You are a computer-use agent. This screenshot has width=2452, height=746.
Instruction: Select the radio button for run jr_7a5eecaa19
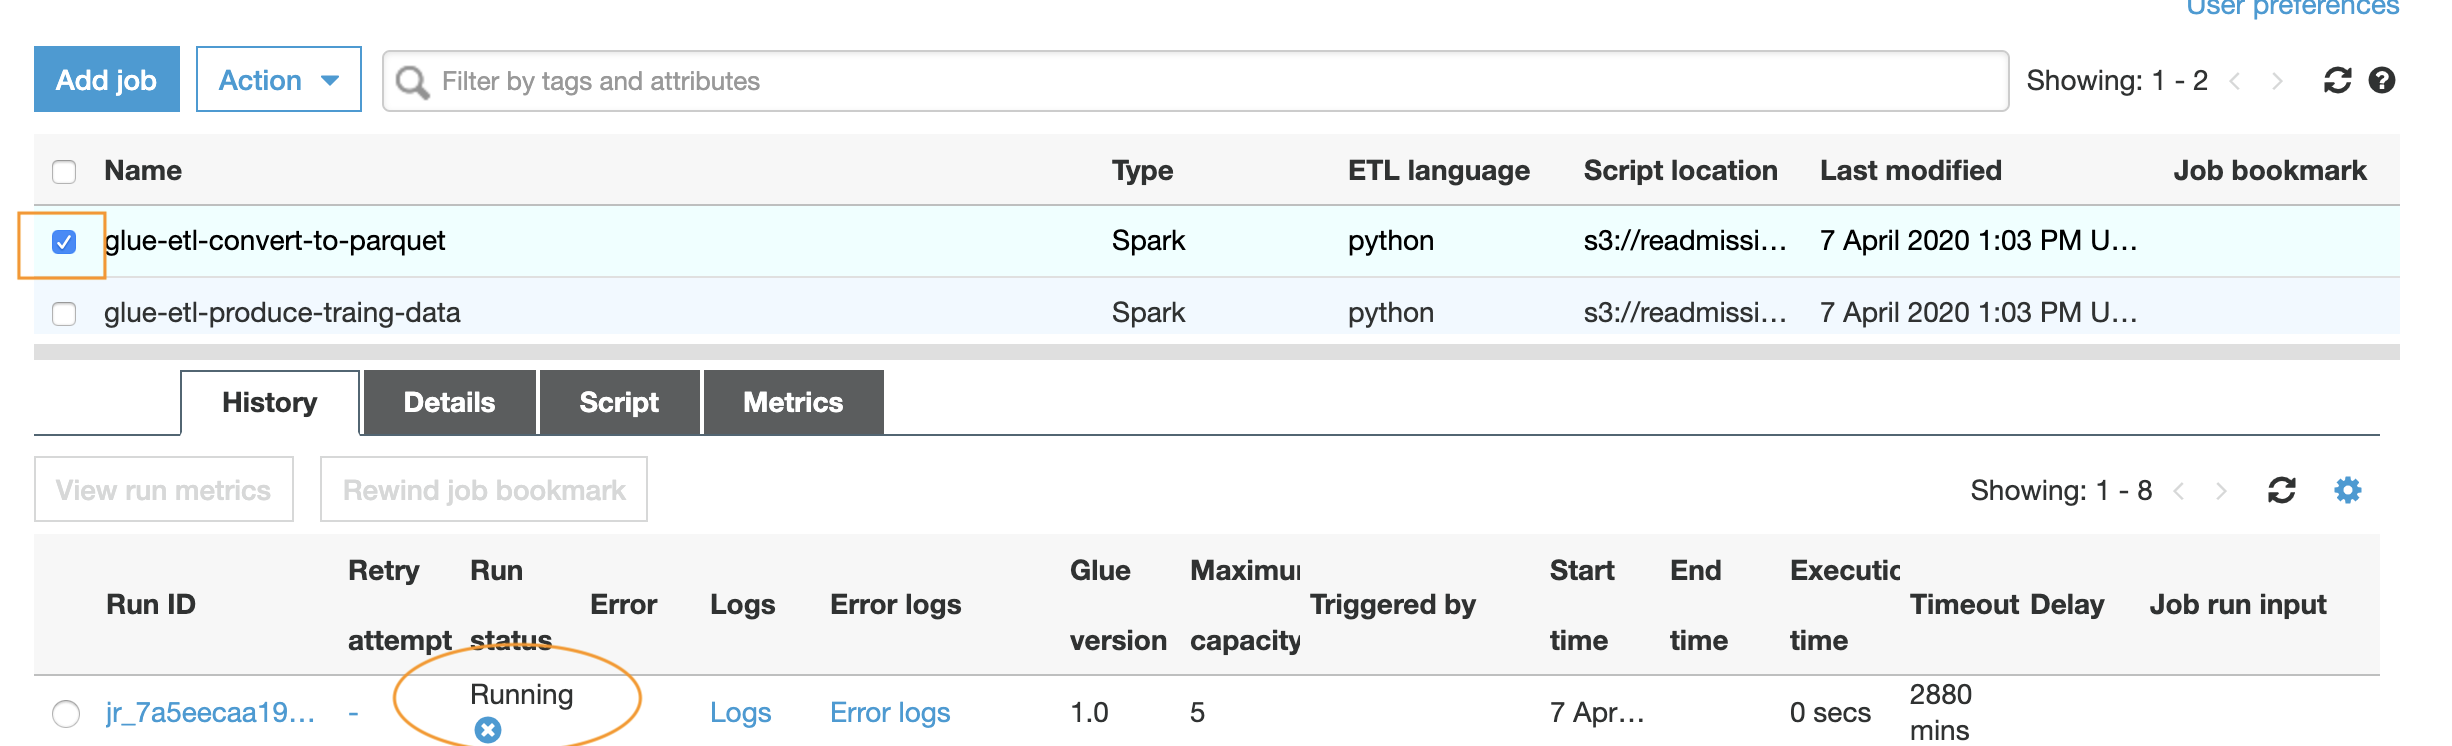click(66, 714)
